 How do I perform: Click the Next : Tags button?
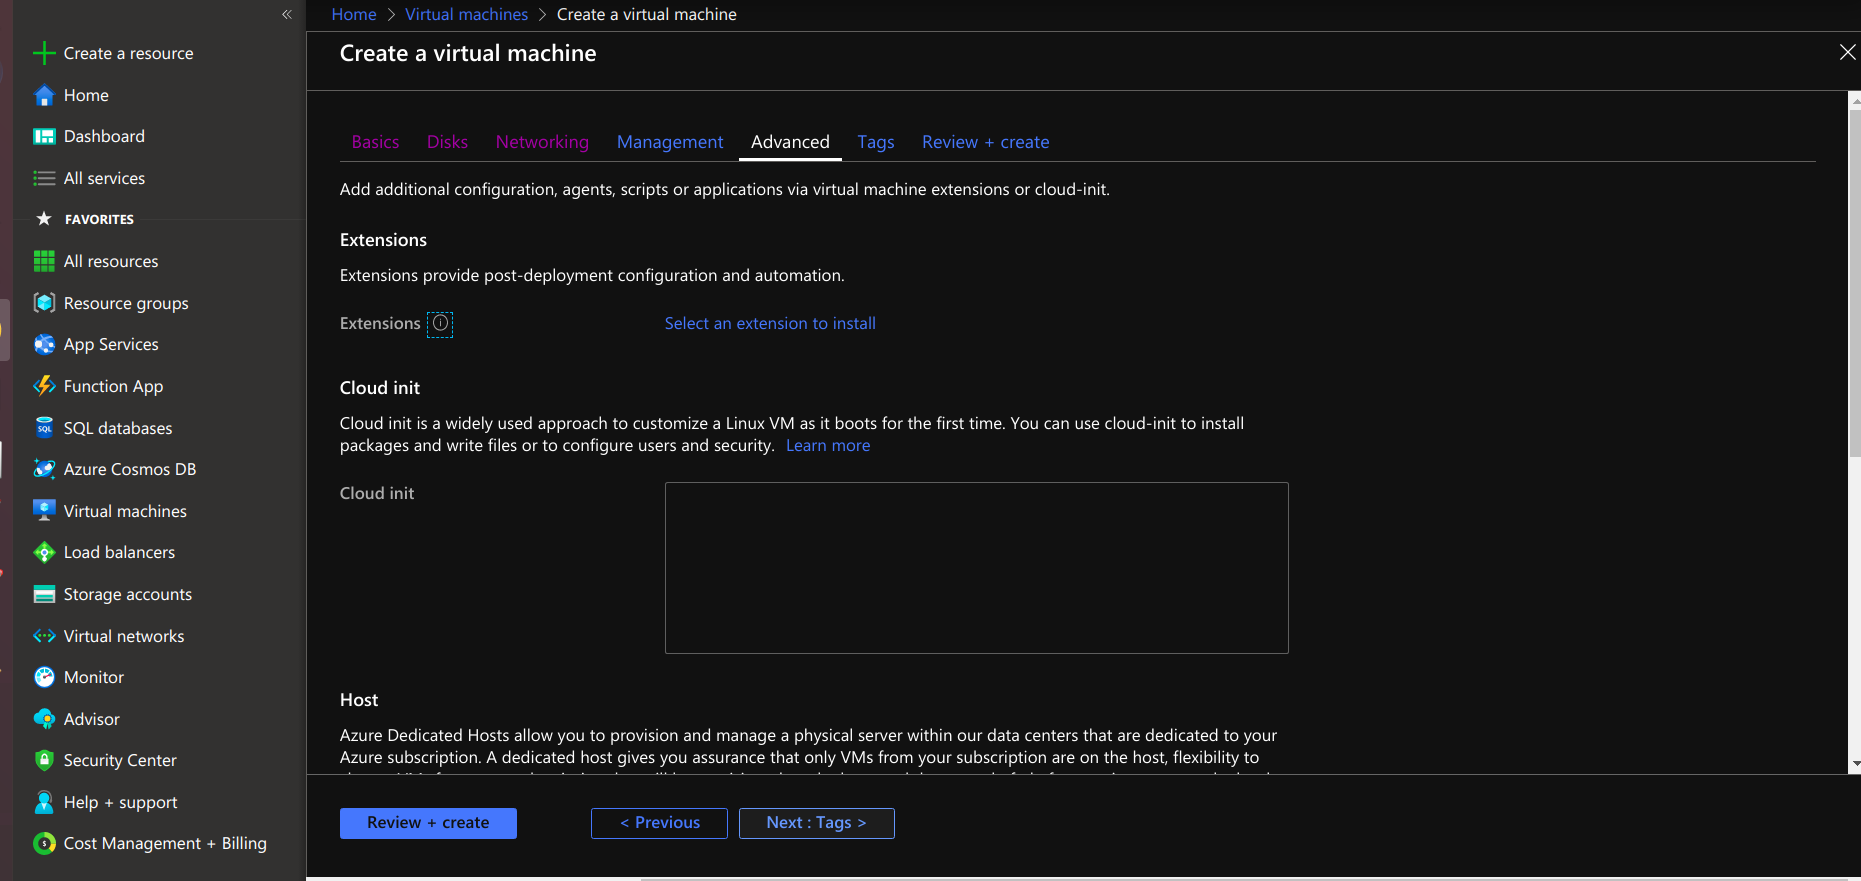point(816,823)
